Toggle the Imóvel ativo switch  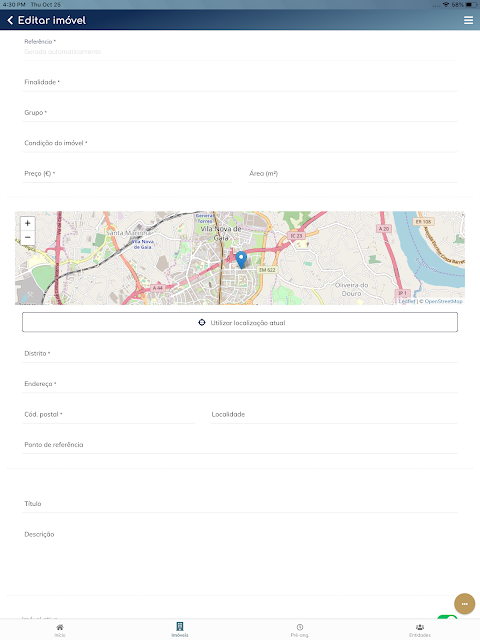(x=447, y=617)
